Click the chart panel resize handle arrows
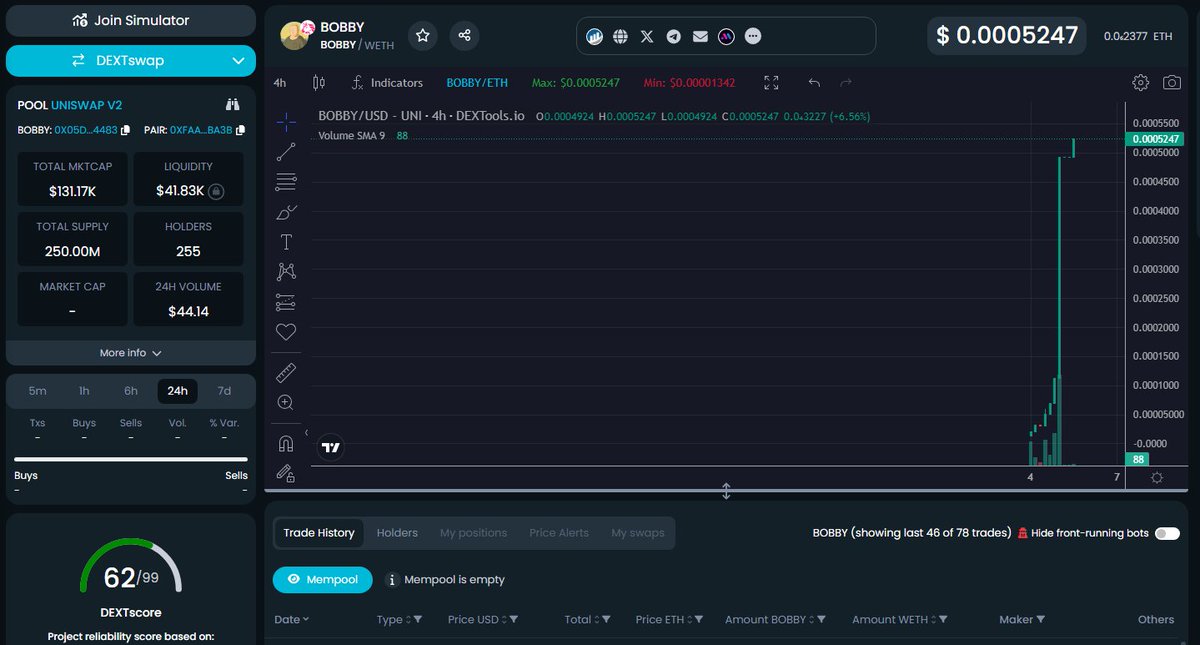The image size is (1200, 645). [x=727, y=491]
